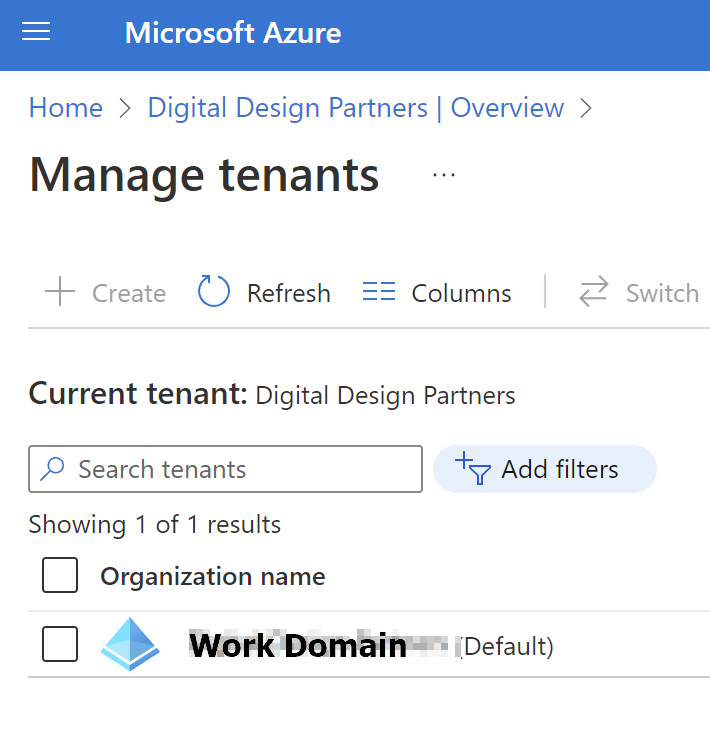
Task: Click the Switch button label
Action: pos(662,293)
